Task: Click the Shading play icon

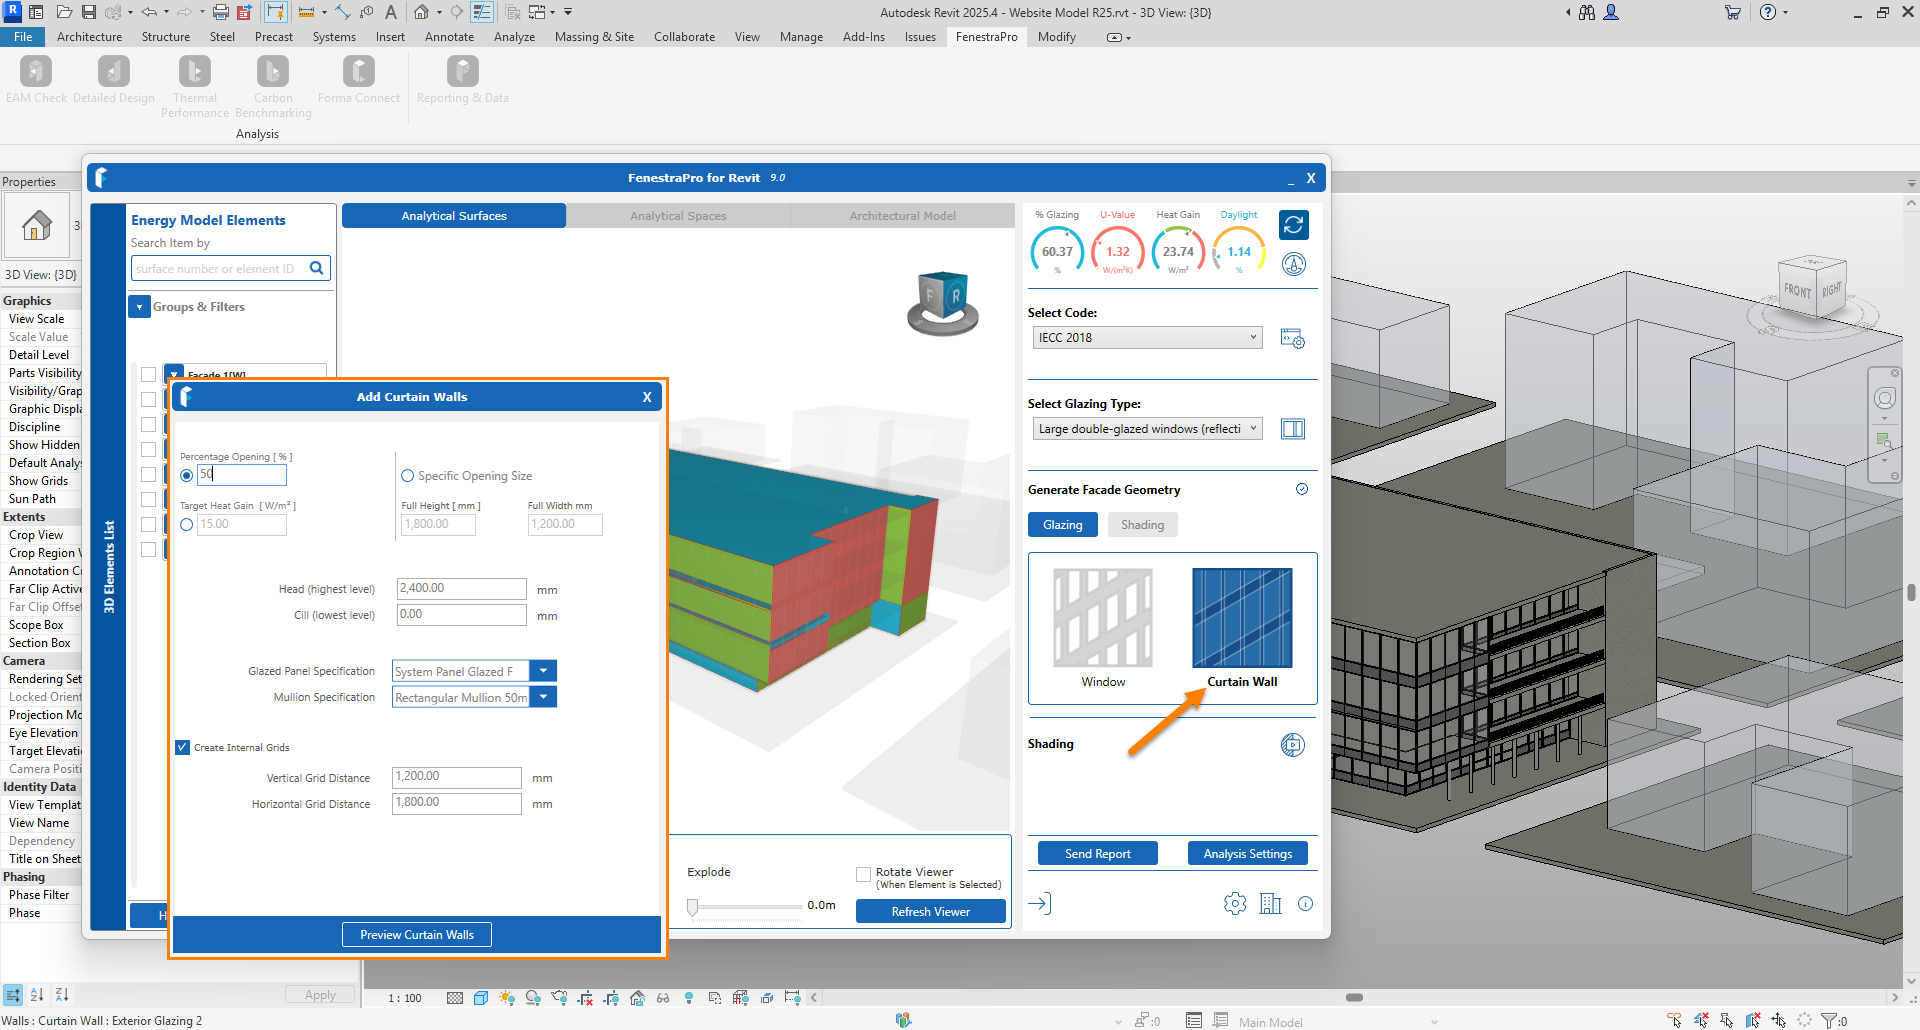Action: coord(1293,745)
